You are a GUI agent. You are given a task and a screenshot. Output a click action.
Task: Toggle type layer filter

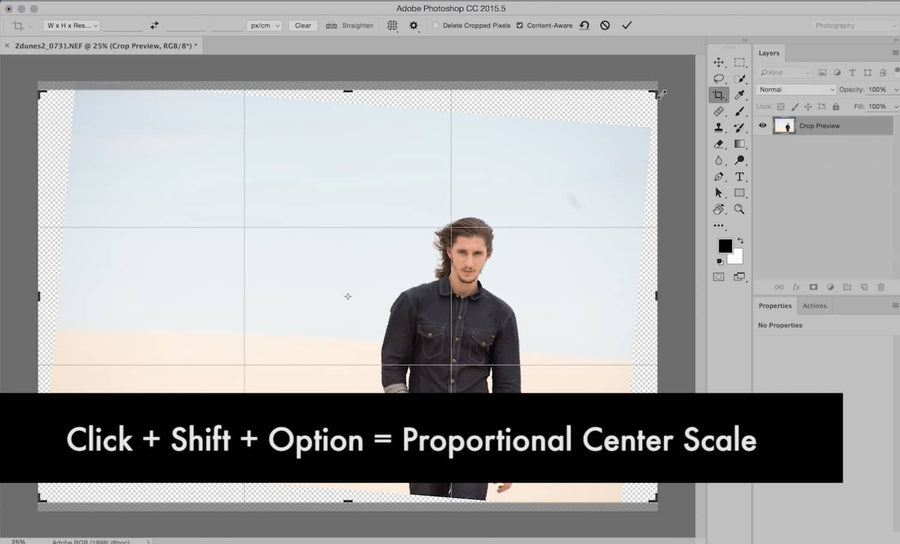(x=852, y=73)
